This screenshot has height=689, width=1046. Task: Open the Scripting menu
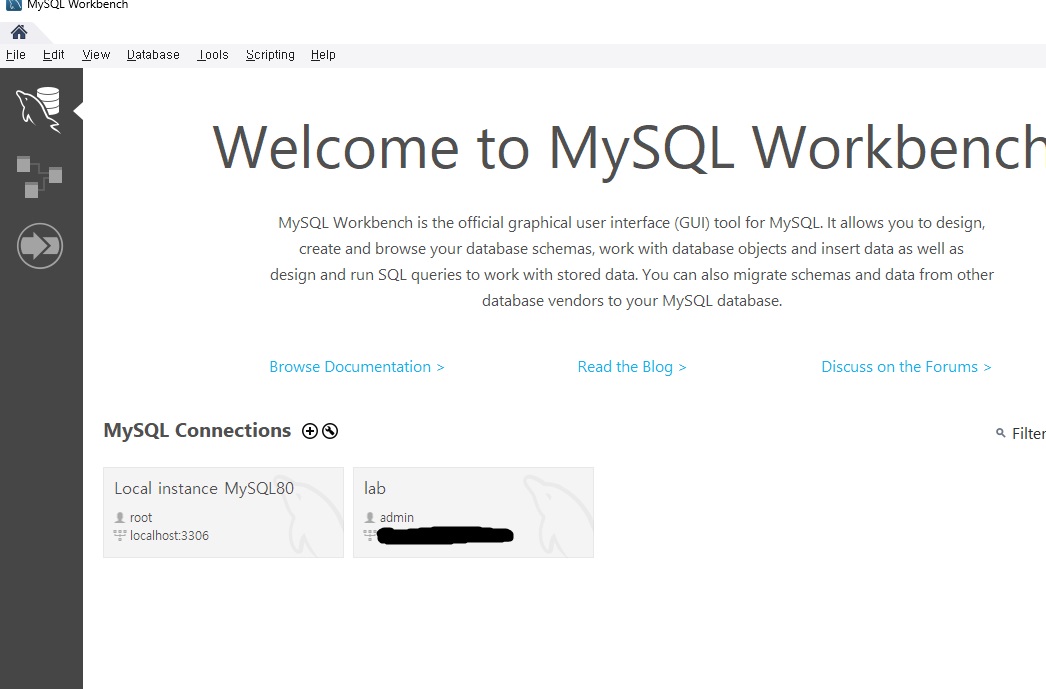tap(270, 55)
